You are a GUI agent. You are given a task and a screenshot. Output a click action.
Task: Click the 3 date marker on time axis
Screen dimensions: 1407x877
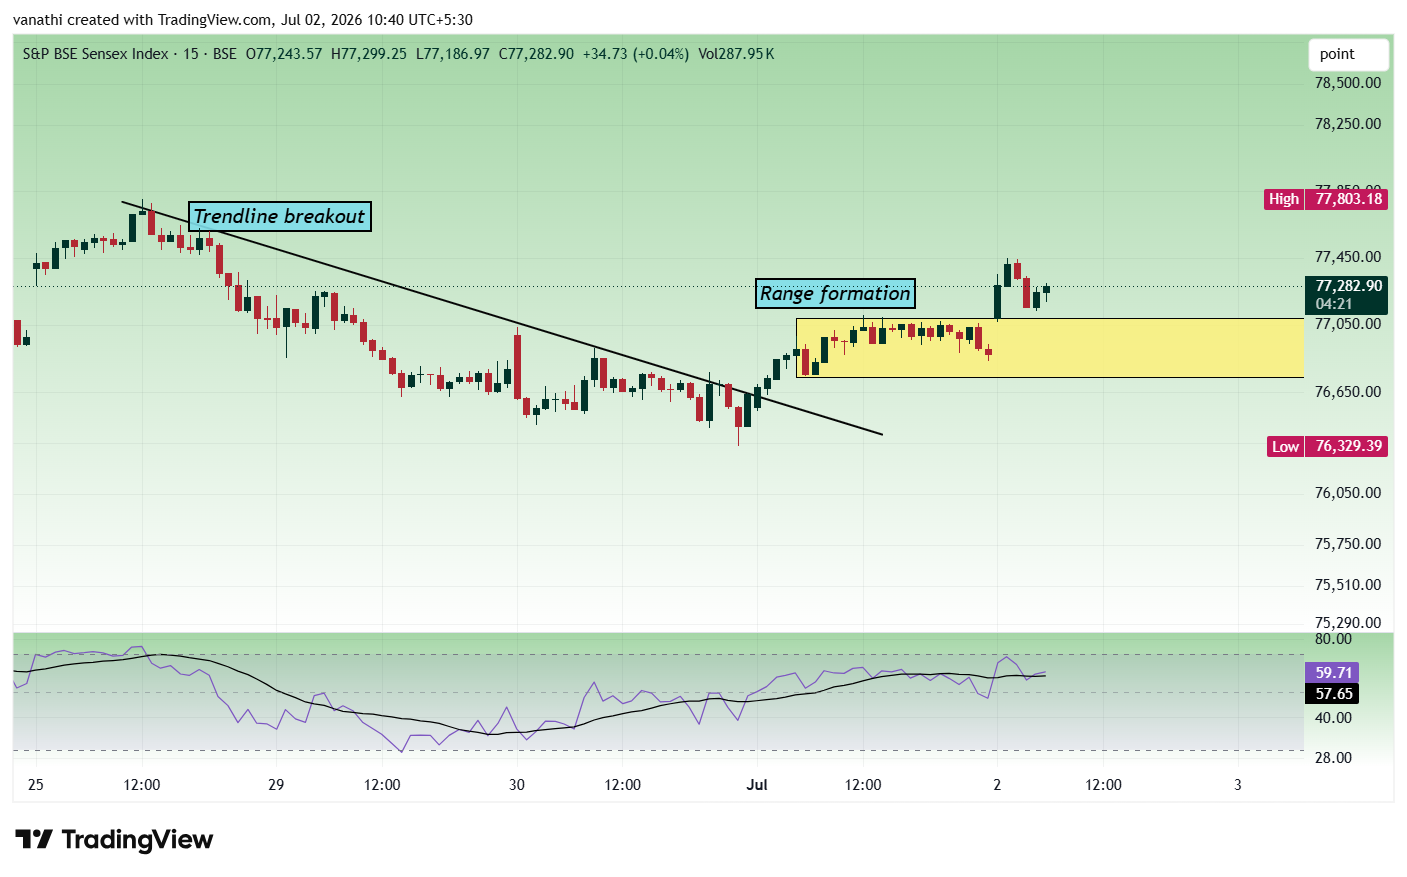1238,785
